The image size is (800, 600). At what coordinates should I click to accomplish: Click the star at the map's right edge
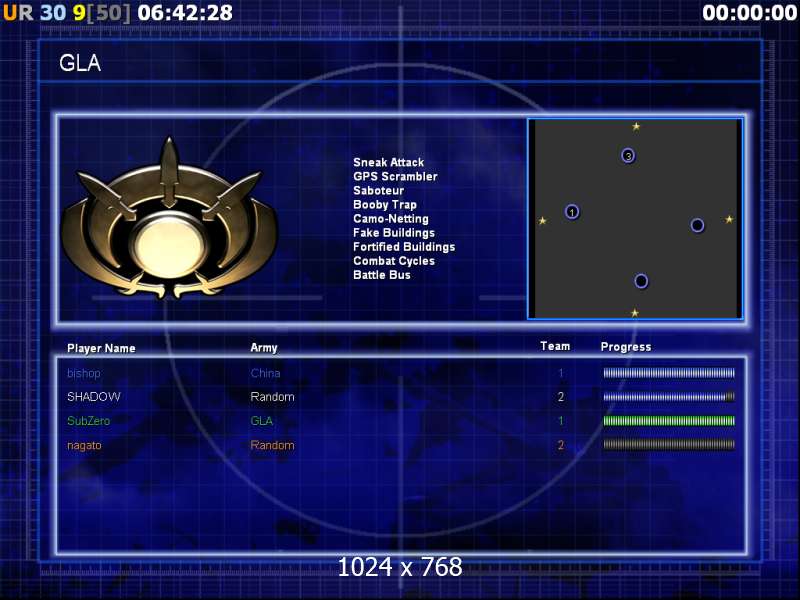pos(729,219)
